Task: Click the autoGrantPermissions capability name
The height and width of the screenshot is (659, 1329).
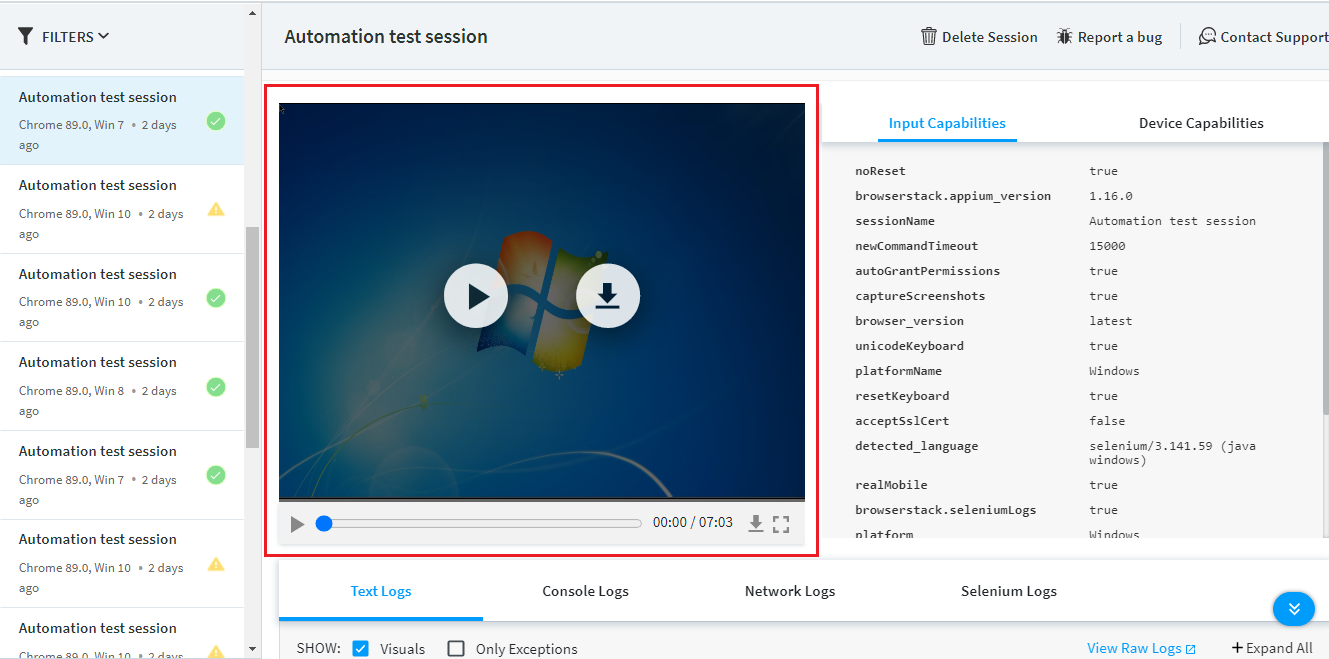Action: 928,271
